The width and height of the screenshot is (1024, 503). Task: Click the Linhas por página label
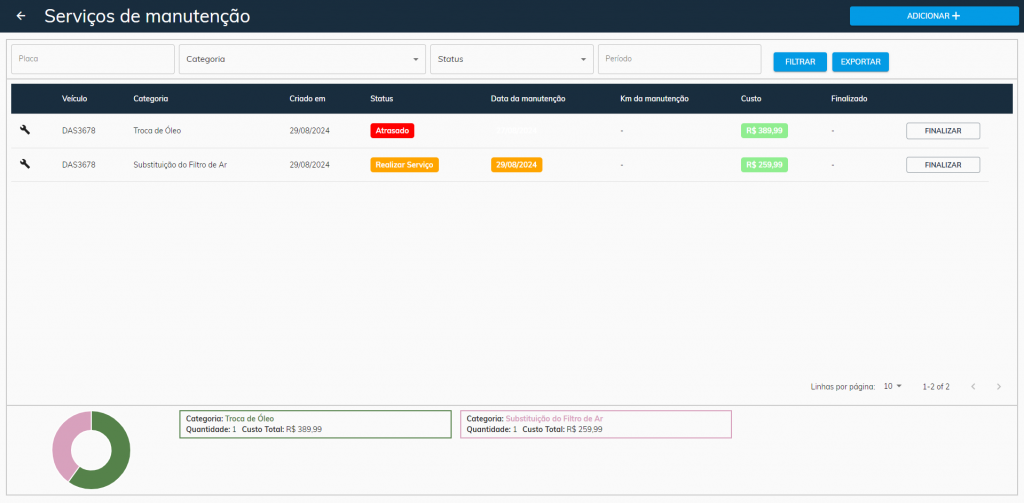(x=842, y=387)
